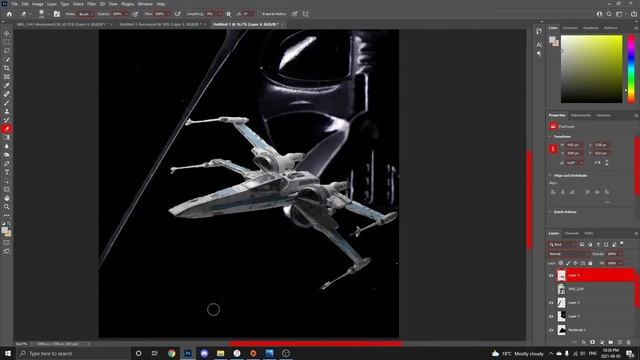The height and width of the screenshot is (360, 640).
Task: Switch to the Adjustments tab
Action: 580,116
